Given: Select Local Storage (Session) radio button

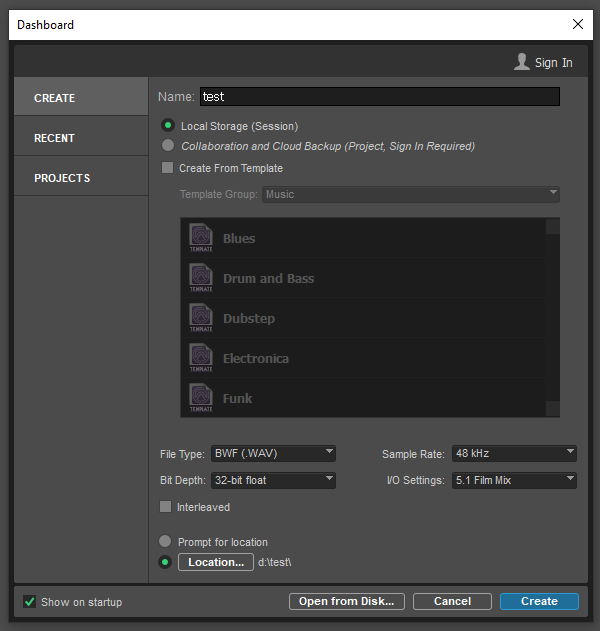Looking at the screenshot, I should pyautogui.click(x=168, y=126).
